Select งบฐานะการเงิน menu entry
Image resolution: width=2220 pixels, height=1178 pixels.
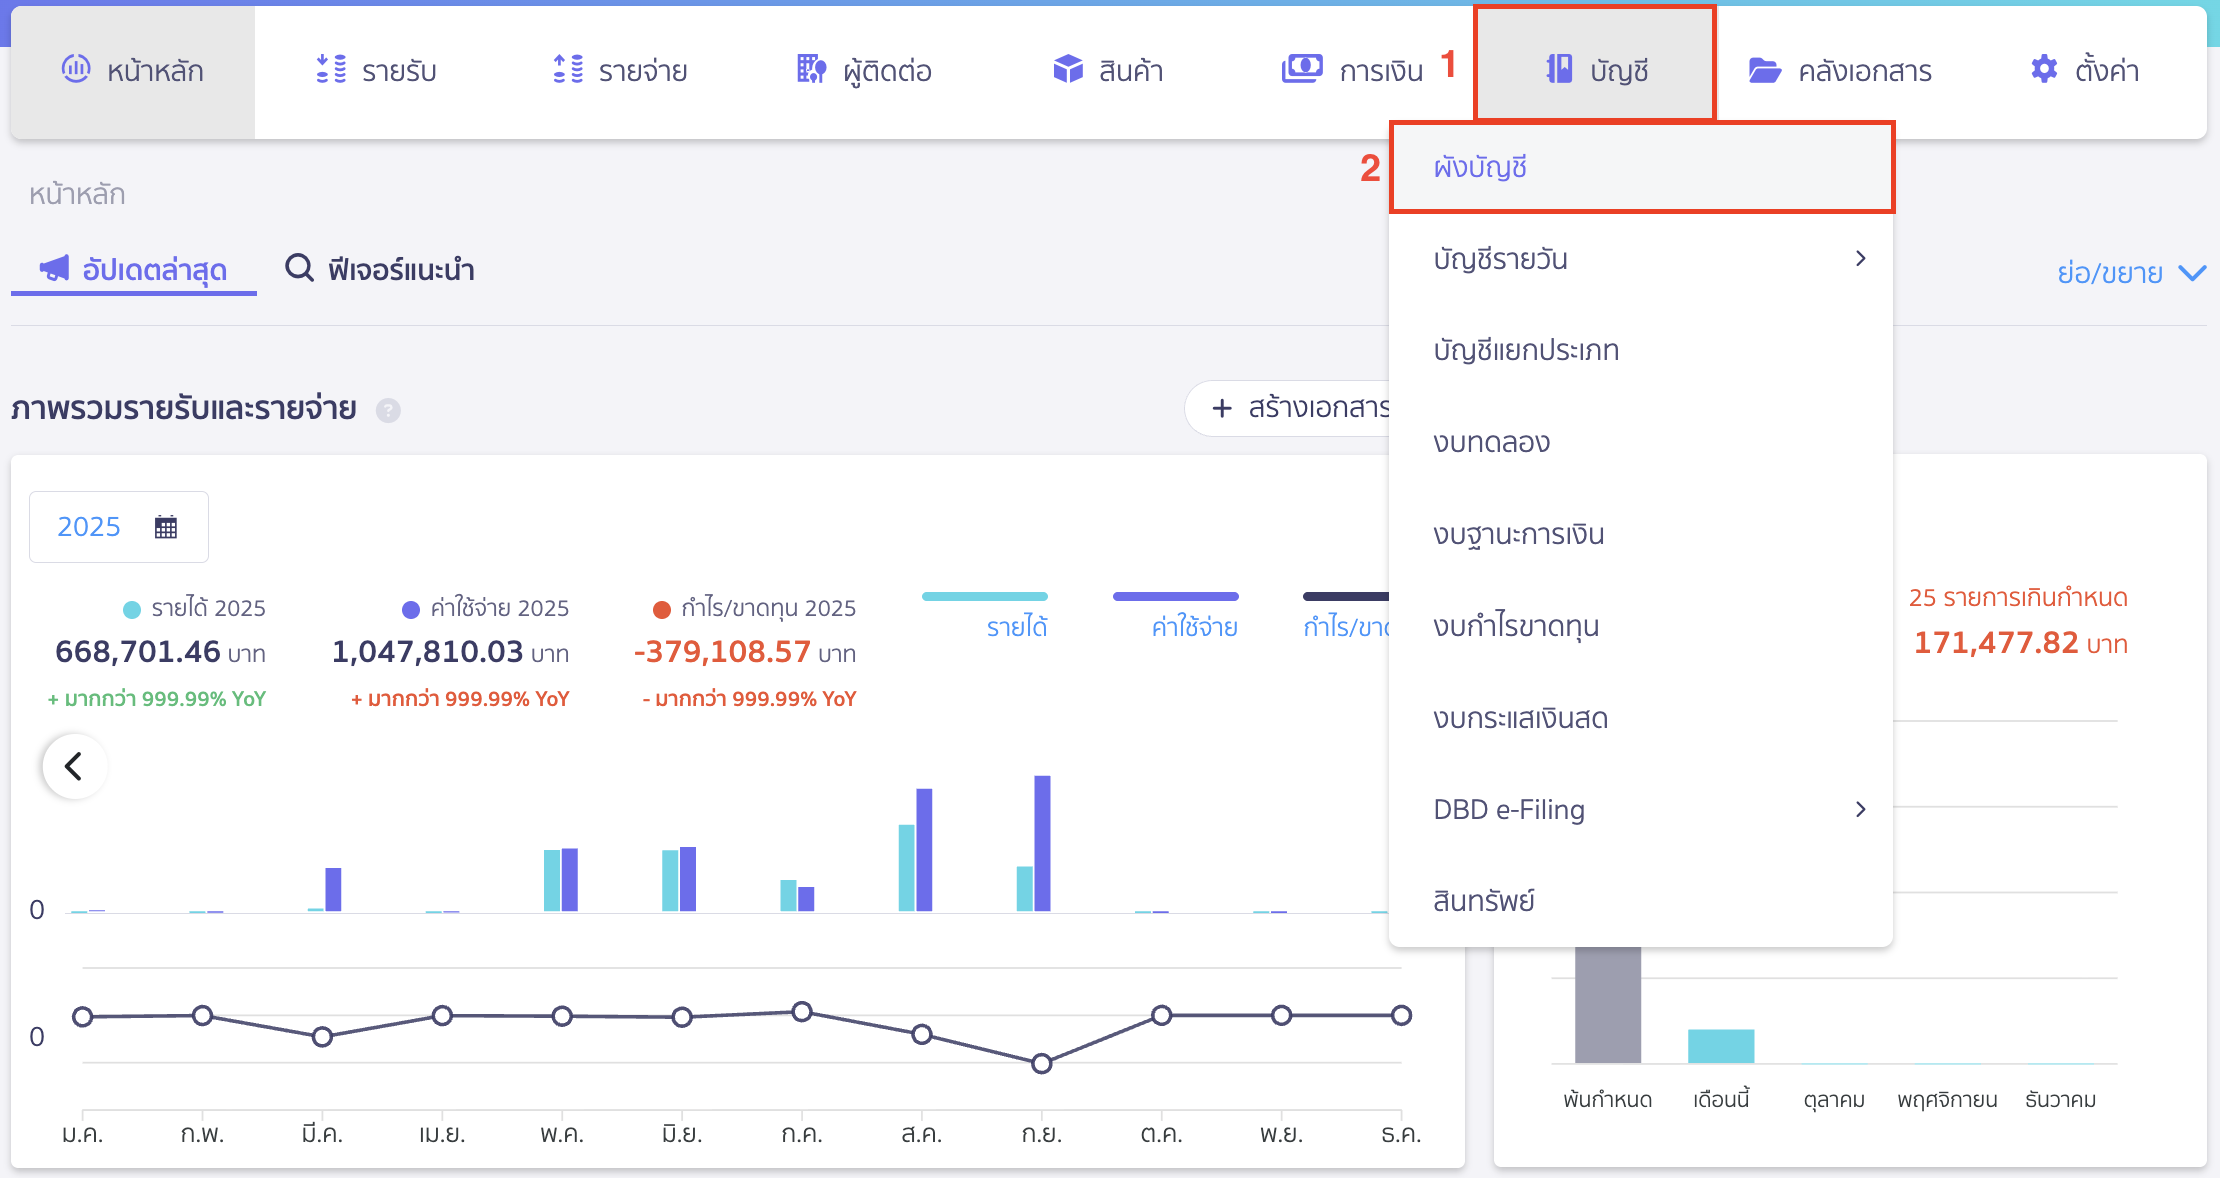coord(1641,535)
